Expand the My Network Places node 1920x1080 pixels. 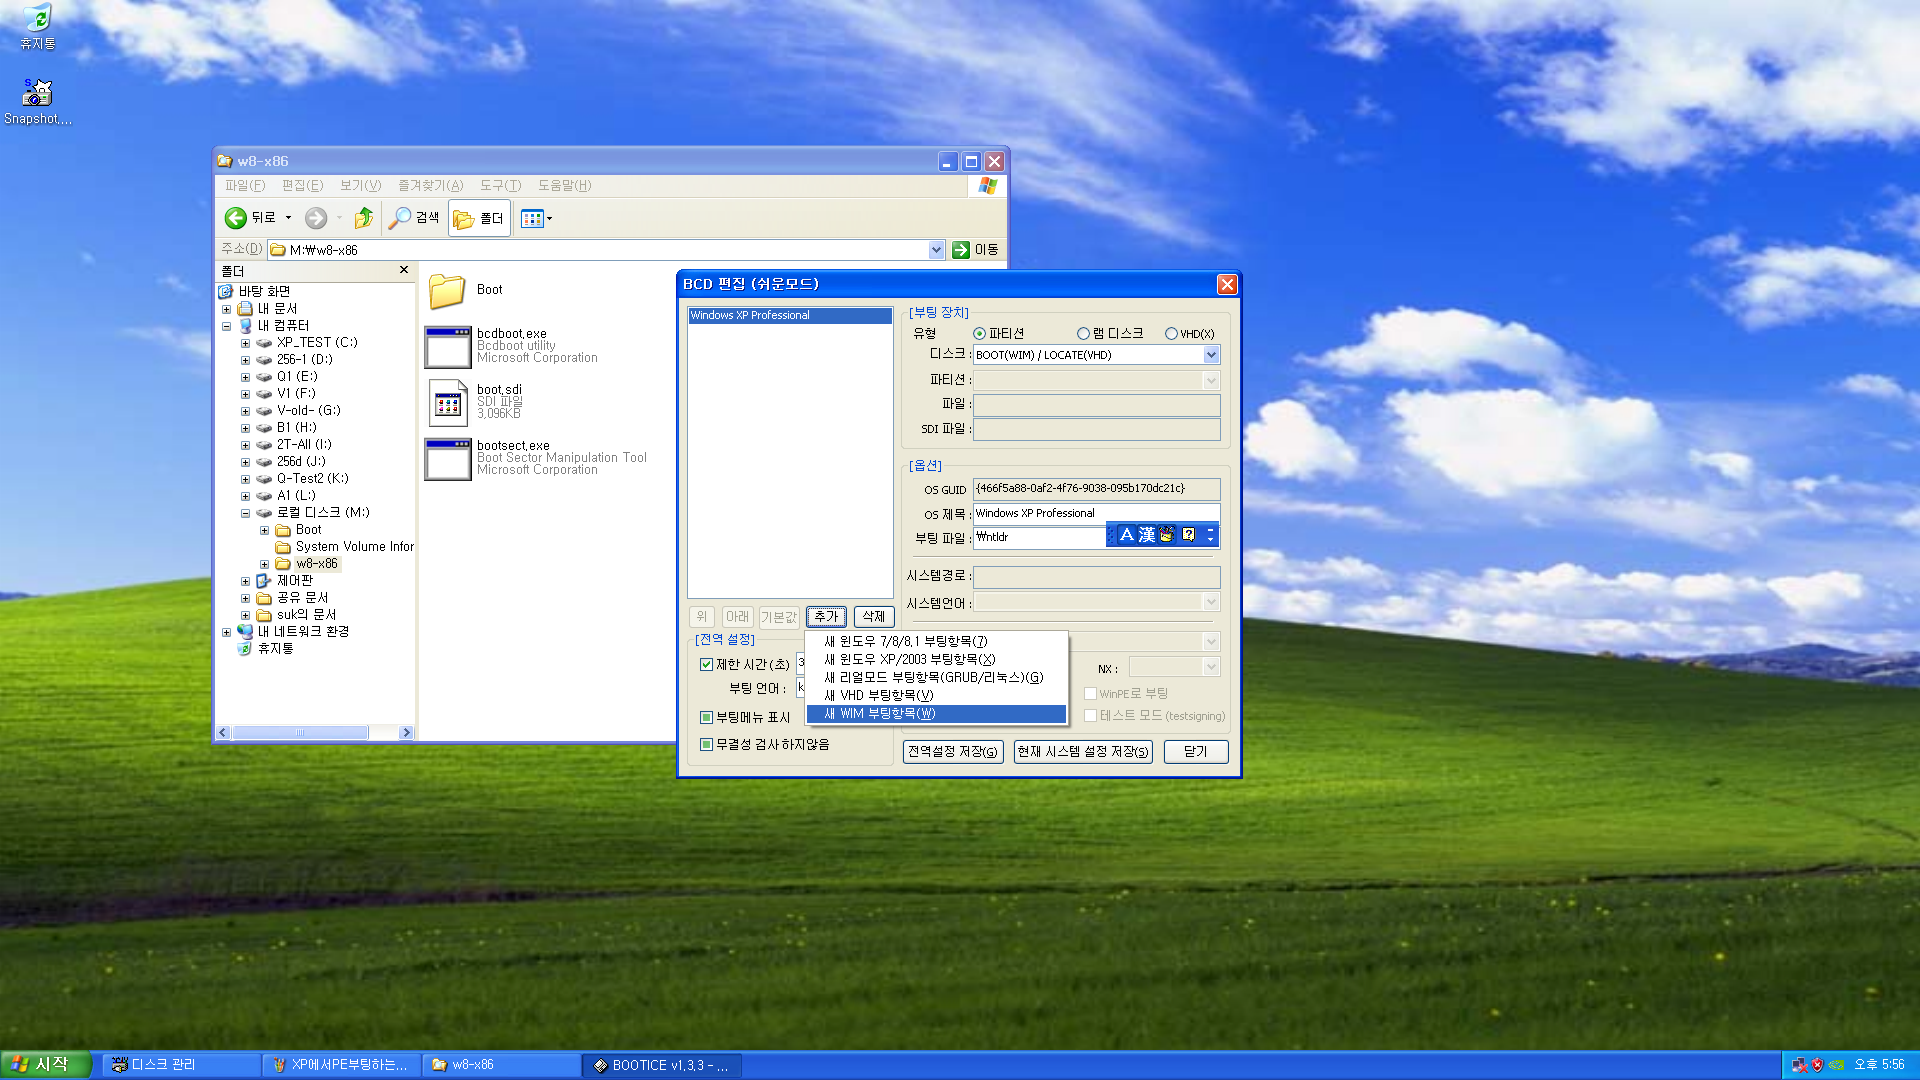tap(226, 633)
